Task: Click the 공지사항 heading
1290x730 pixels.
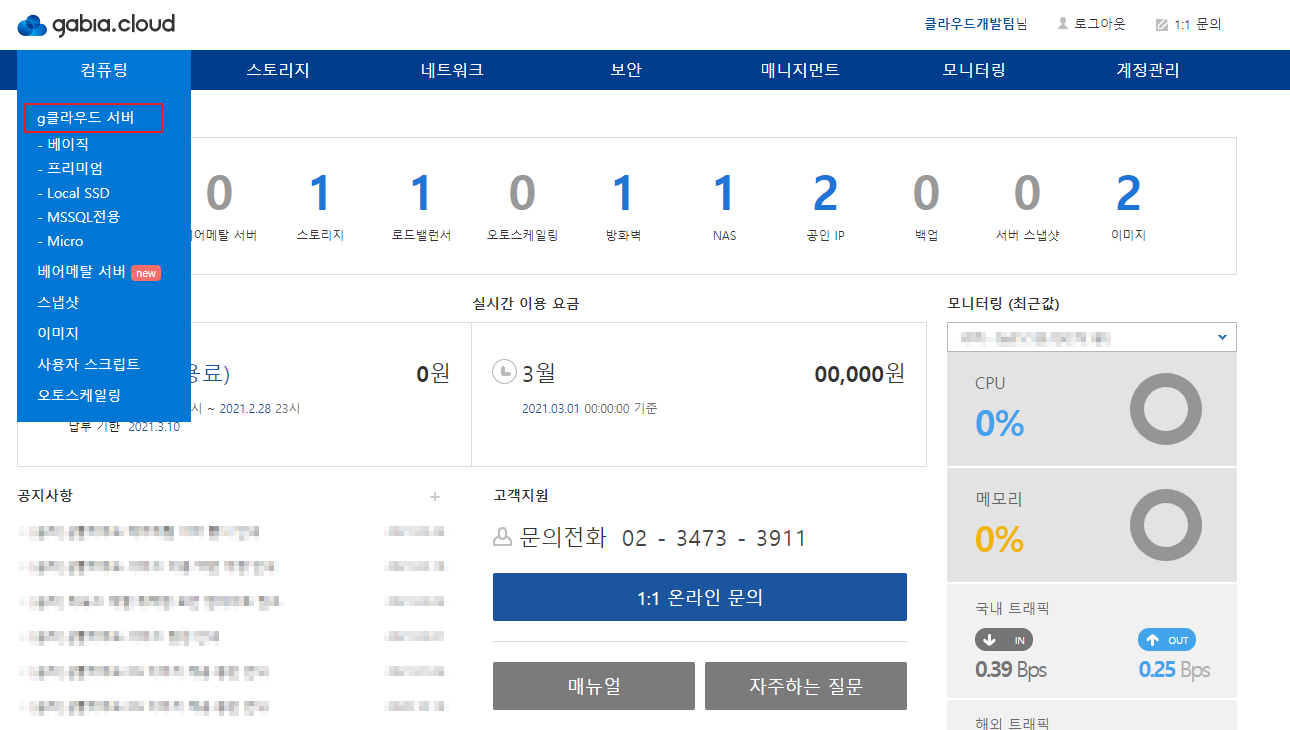Action: pos(45,496)
